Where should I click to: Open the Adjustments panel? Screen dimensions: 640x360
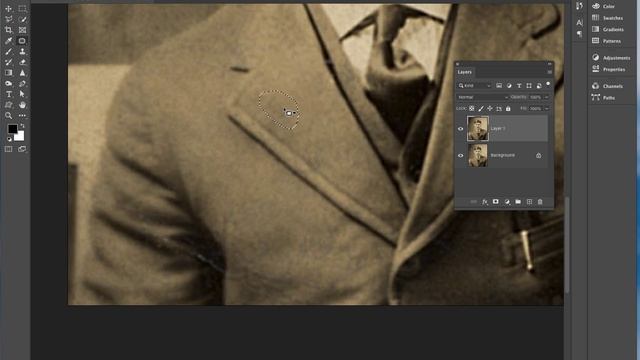pyautogui.click(x=611, y=58)
